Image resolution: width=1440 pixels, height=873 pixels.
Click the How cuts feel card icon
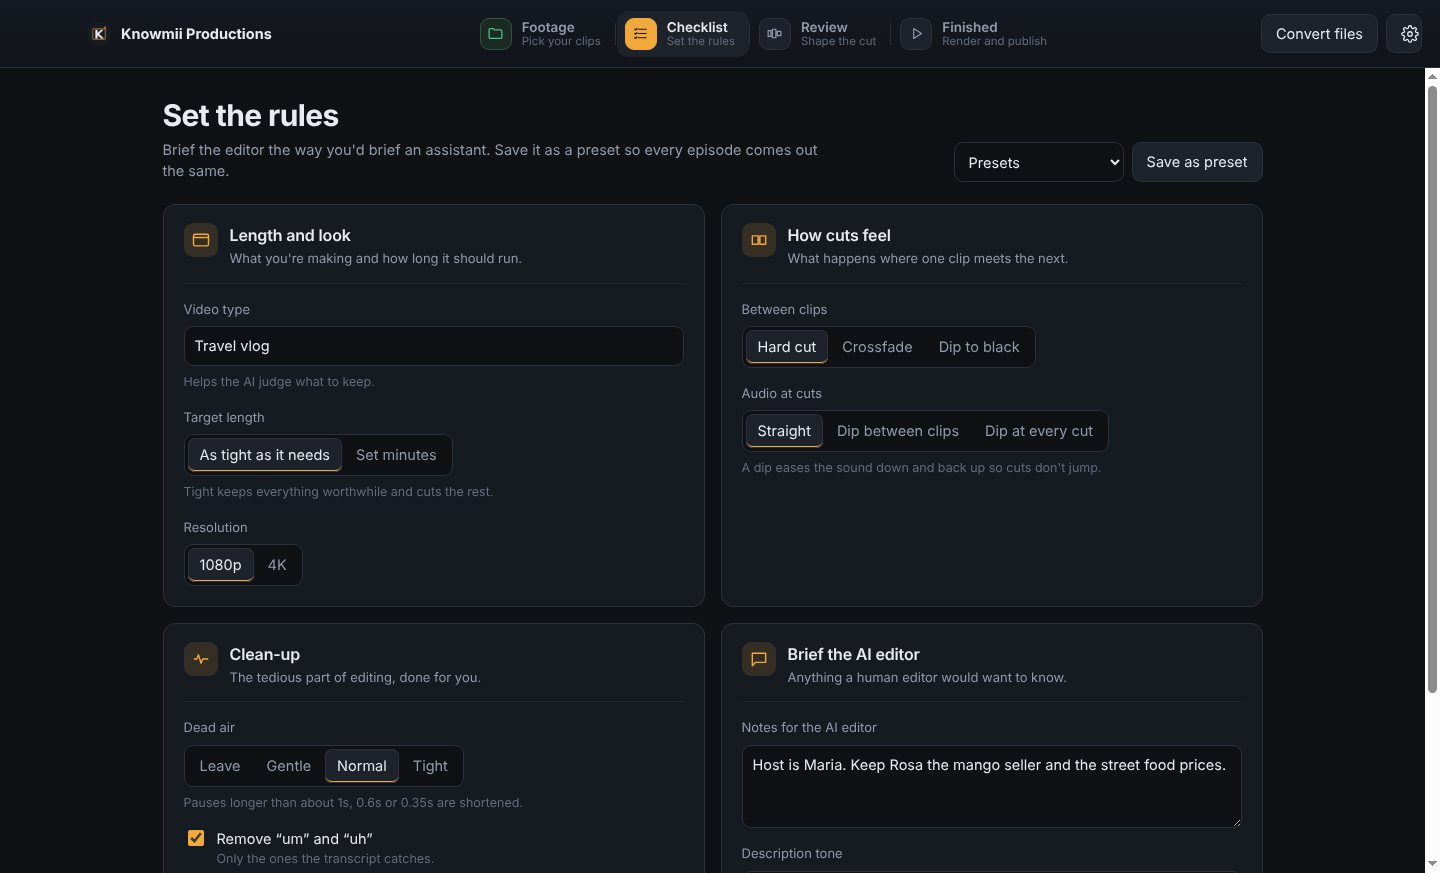tap(759, 240)
